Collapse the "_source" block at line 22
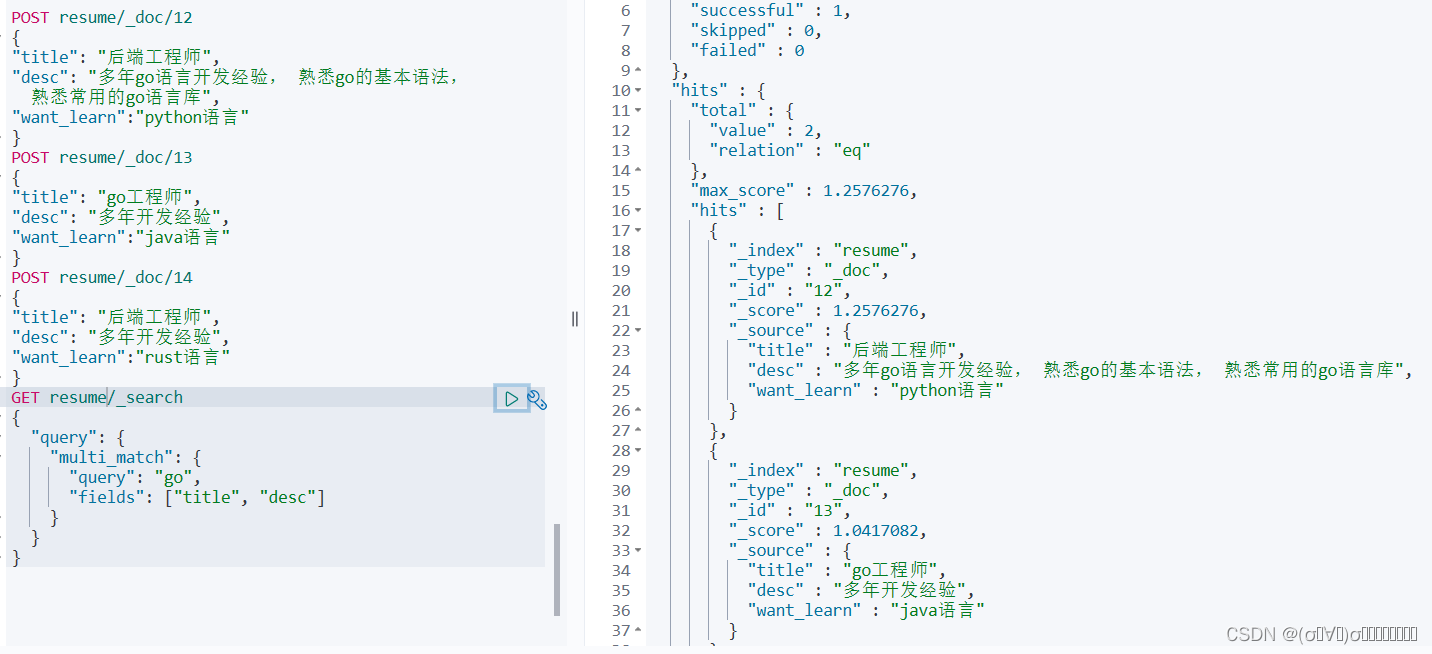Screen dimensions: 1432x654 click(x=640, y=331)
